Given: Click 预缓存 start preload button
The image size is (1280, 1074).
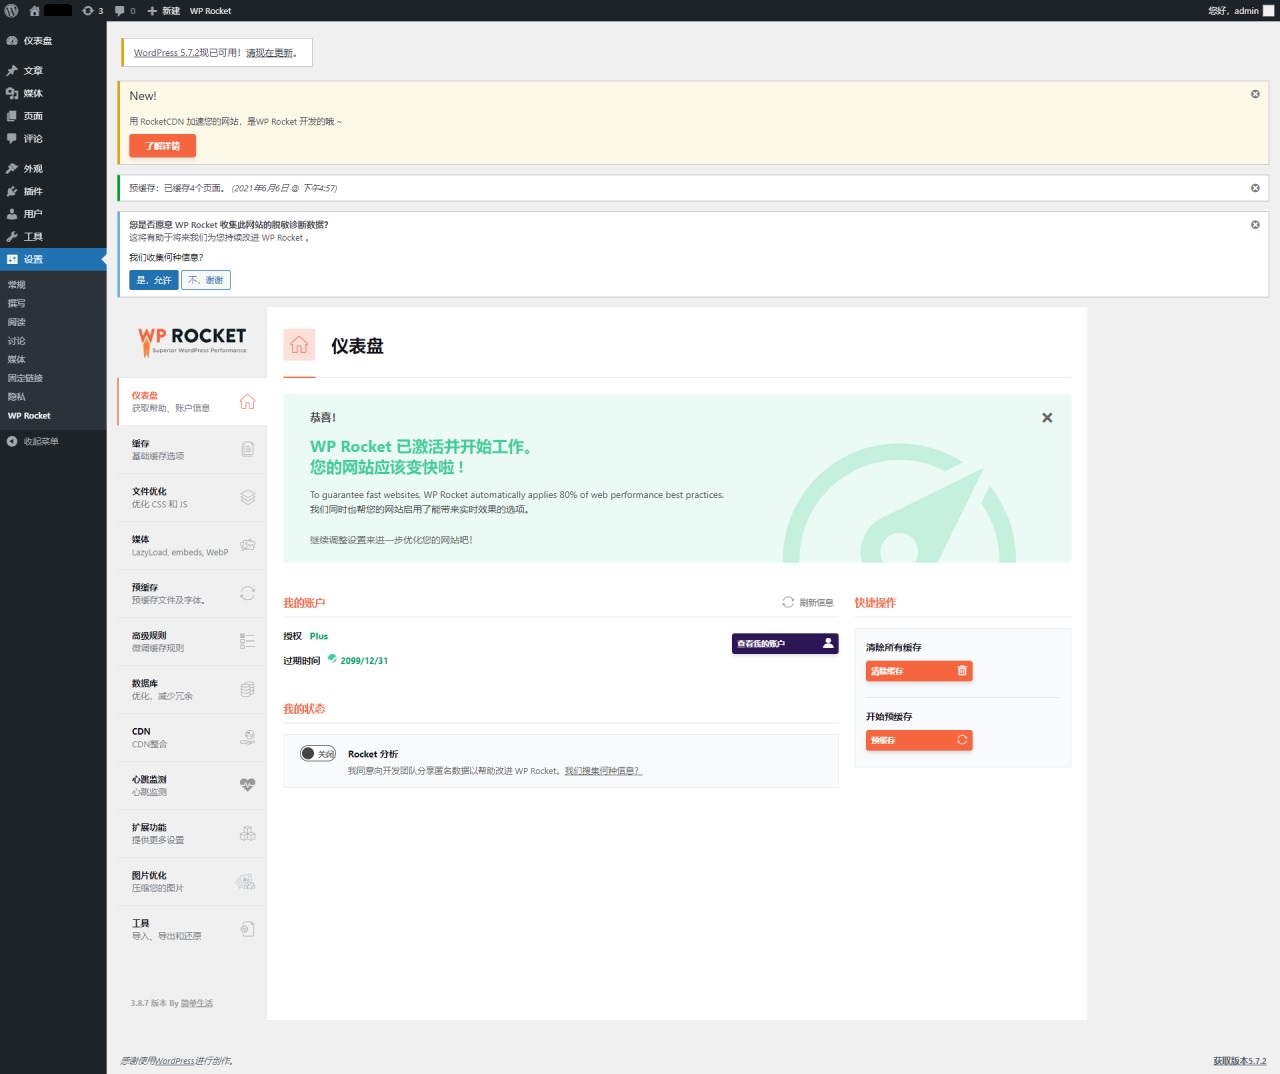Looking at the screenshot, I should pos(919,740).
